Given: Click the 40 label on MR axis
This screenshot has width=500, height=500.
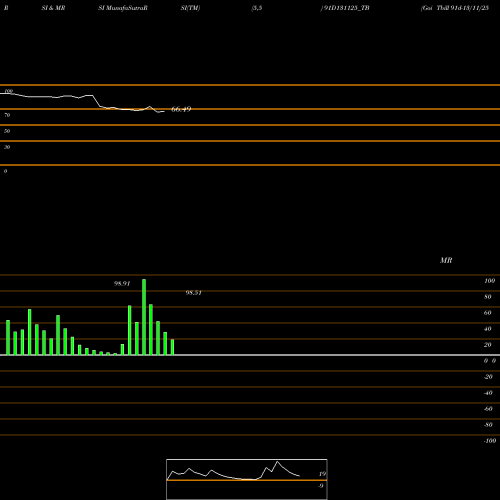Looking at the screenshot, I should tap(488, 329).
